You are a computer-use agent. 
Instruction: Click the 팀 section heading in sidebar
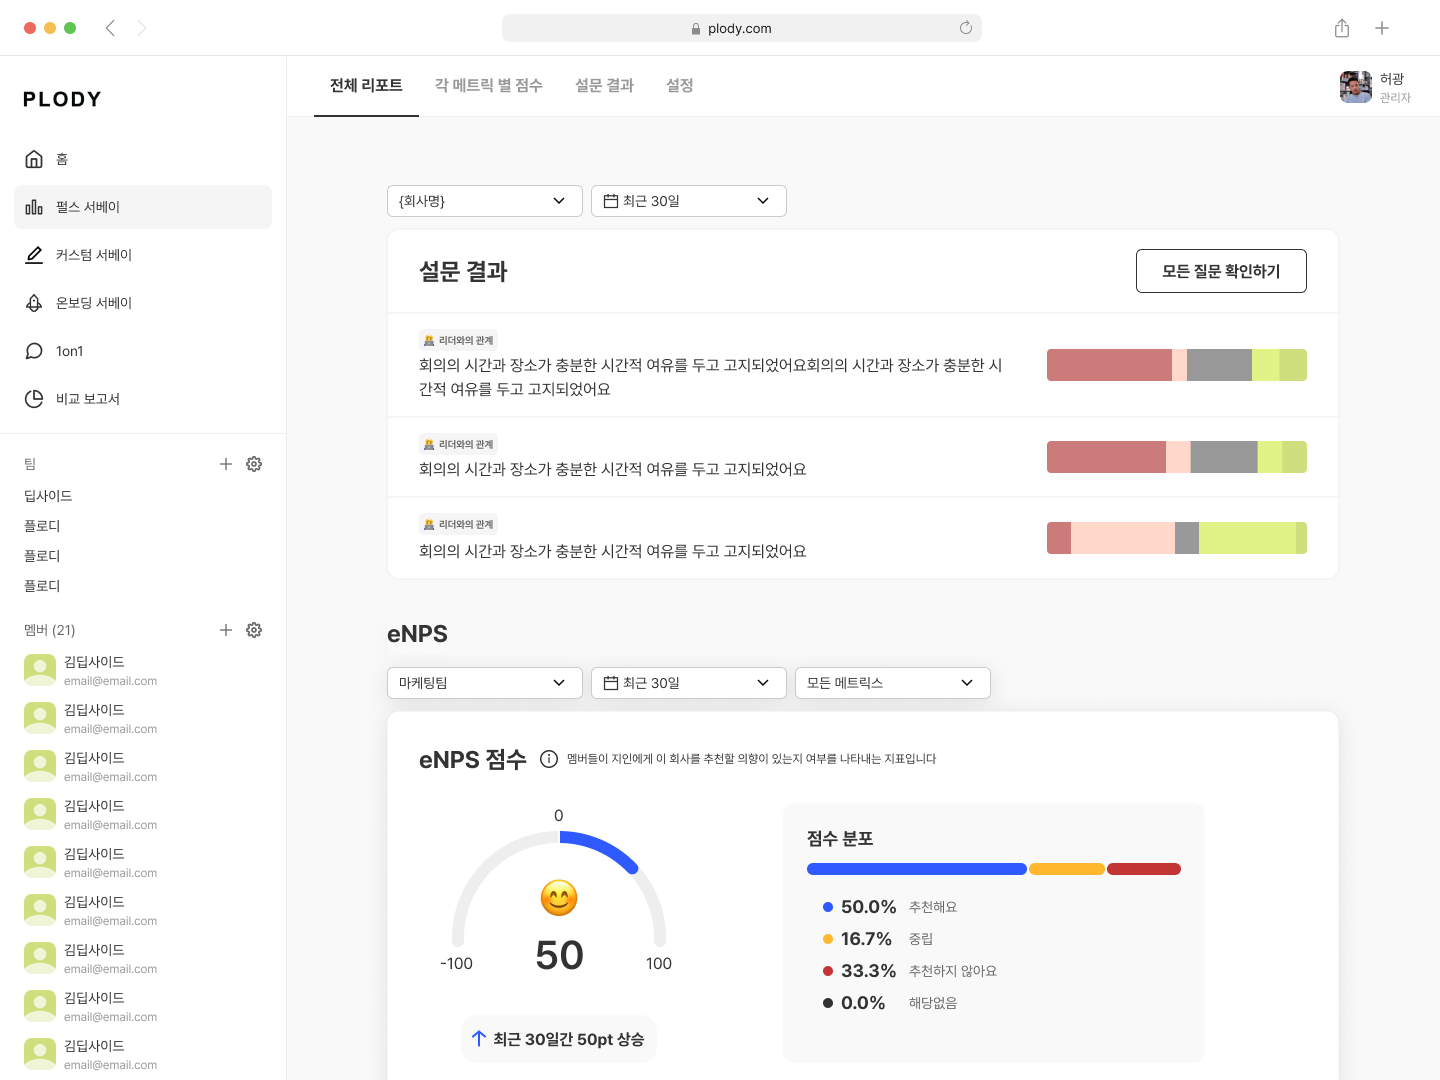[x=30, y=464]
